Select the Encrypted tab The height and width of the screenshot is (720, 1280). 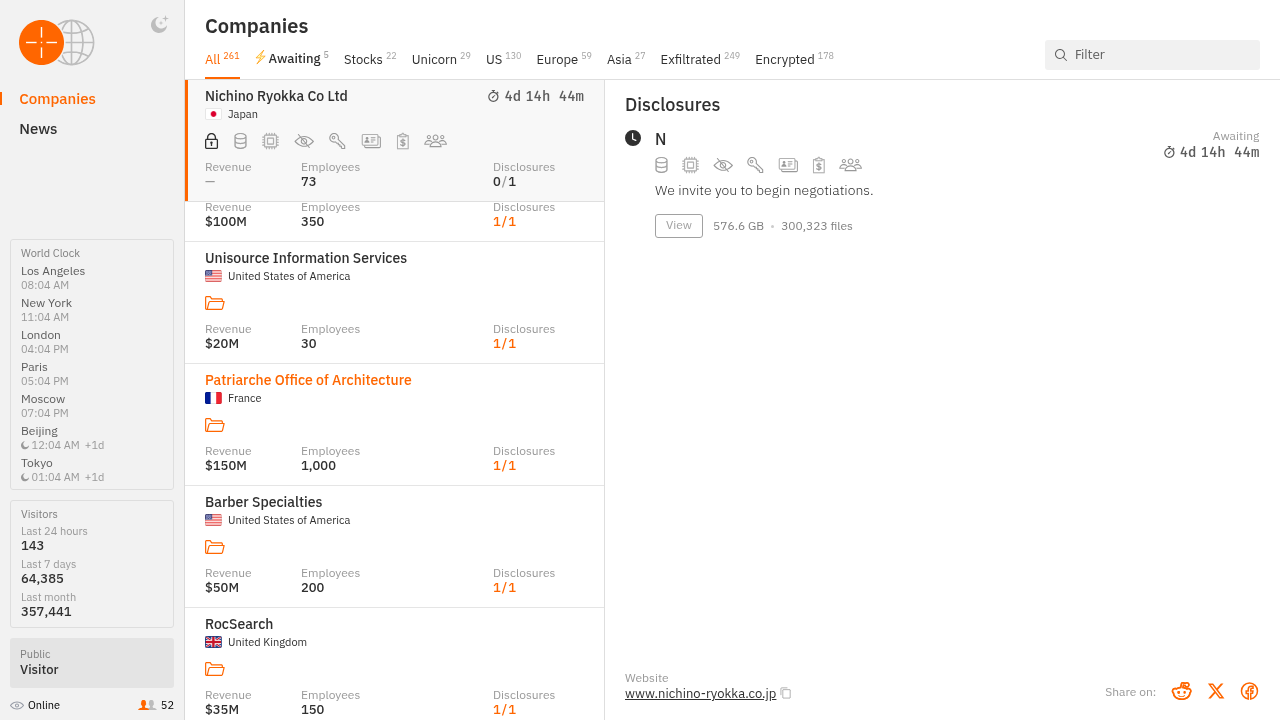(x=794, y=58)
